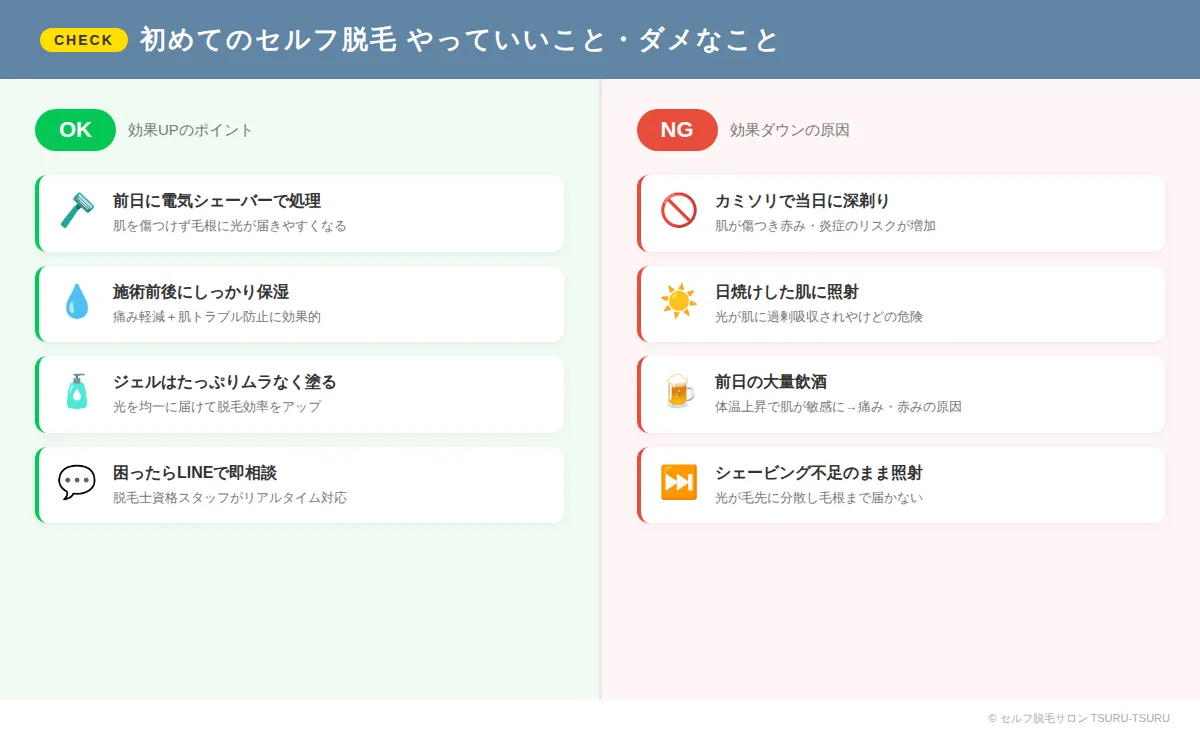Click the beer mug icon on 大量飲酒 card
The width and height of the screenshot is (1200, 750).
678,392
